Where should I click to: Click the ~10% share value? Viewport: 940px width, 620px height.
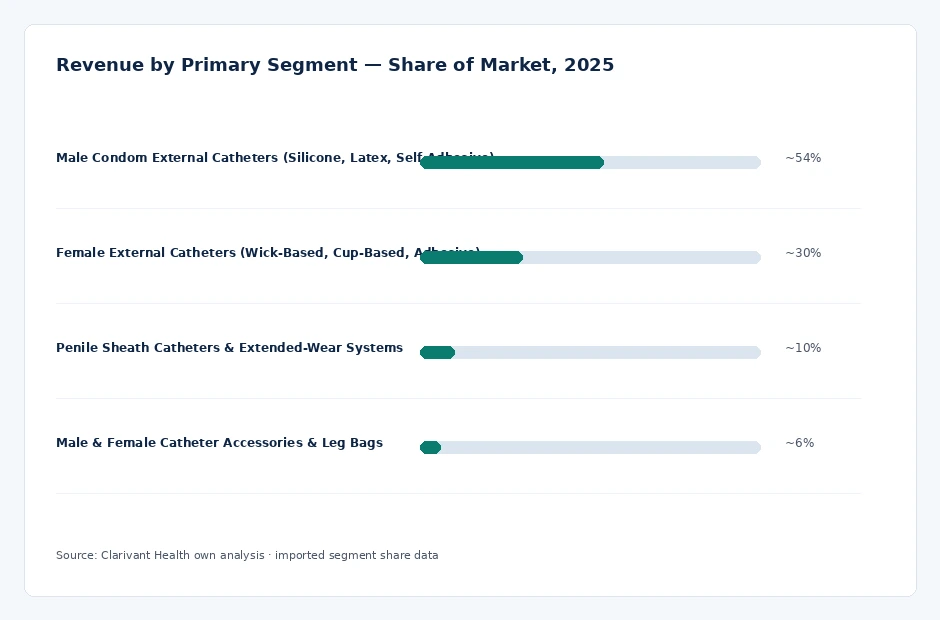(x=803, y=348)
